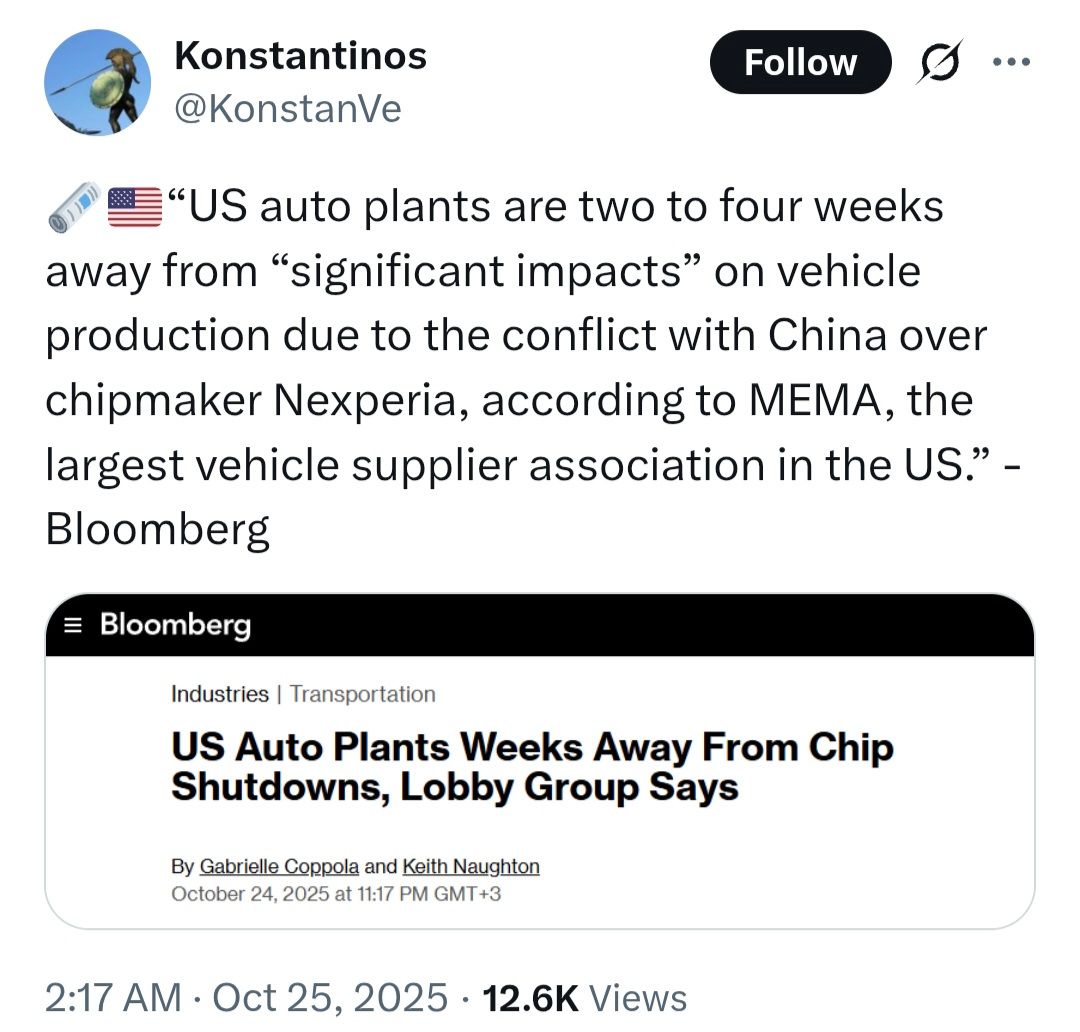Open the US Auto Plants headline
This screenshot has height=1032, width=1080.
tap(532, 767)
